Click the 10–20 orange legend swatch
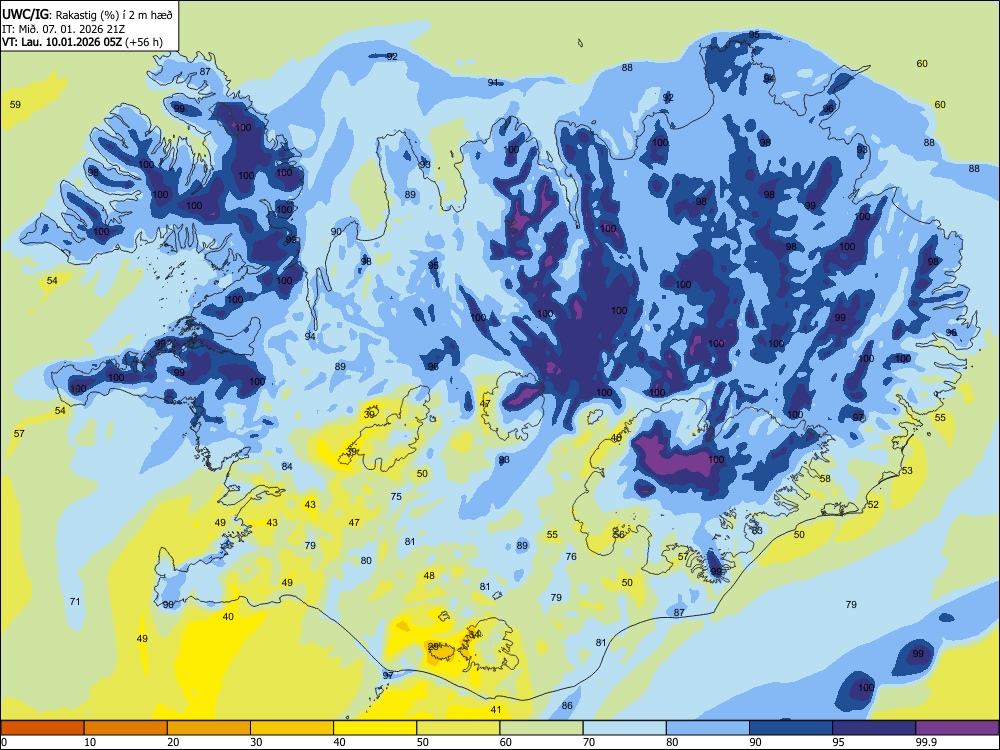The width and height of the screenshot is (1000, 750). click(126, 728)
